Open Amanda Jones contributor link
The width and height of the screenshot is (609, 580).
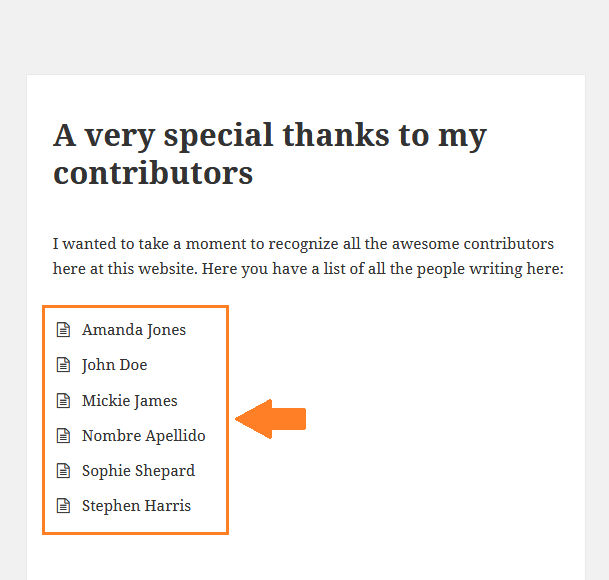pos(134,330)
